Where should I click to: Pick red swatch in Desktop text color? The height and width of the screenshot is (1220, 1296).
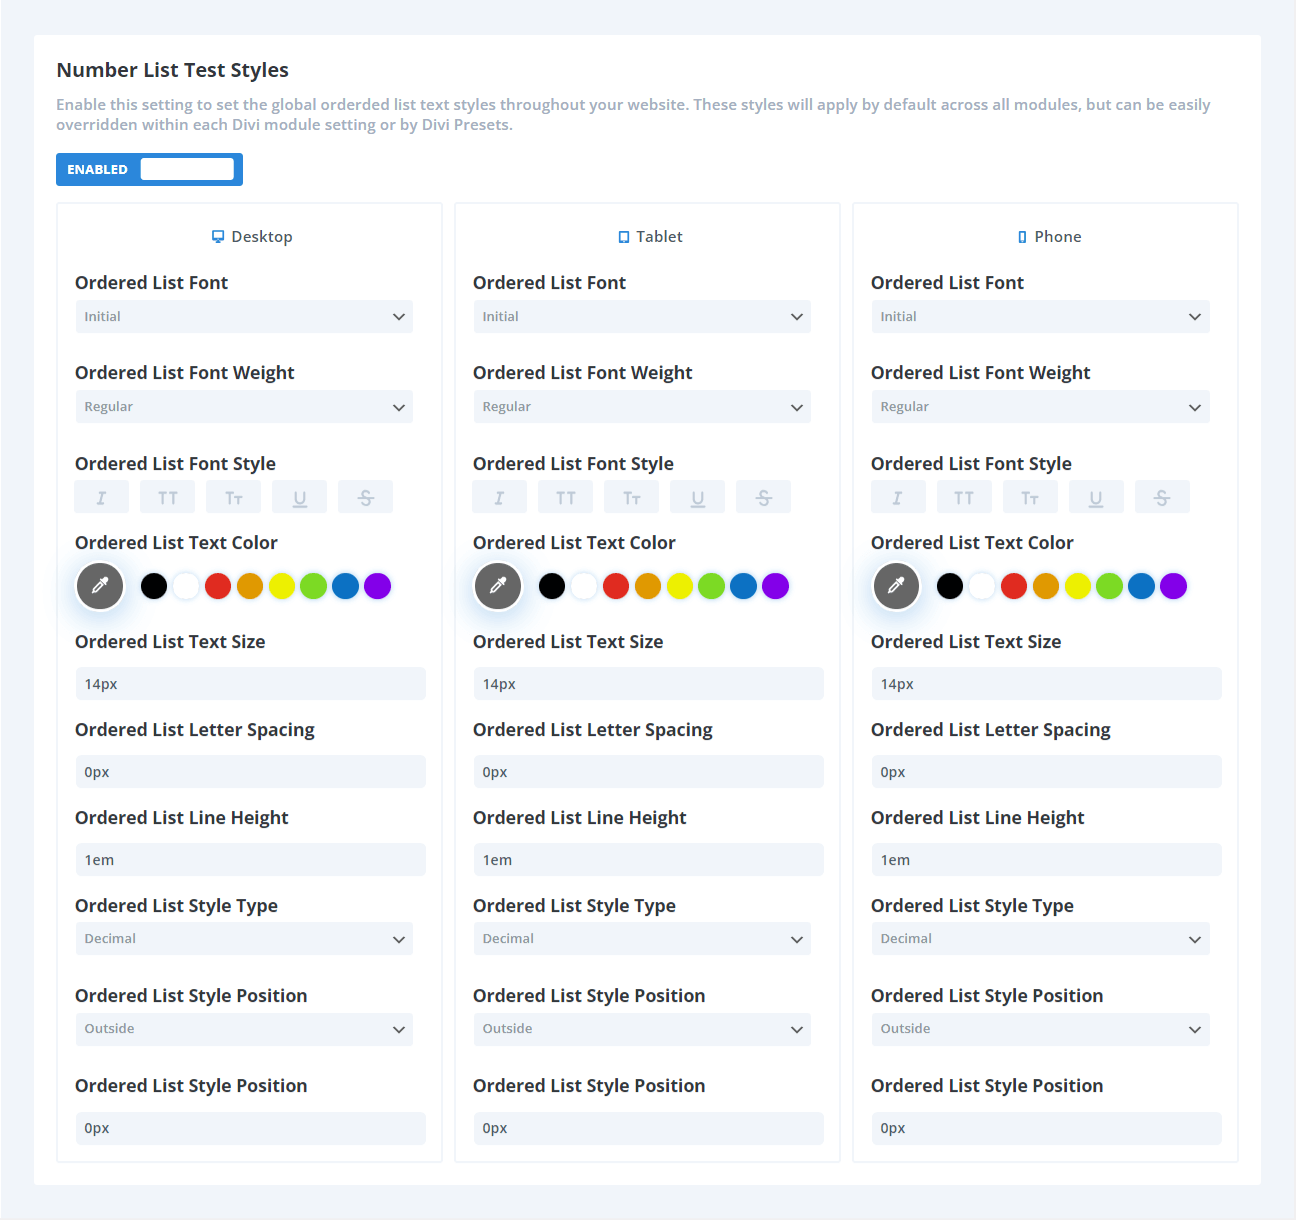point(218,586)
